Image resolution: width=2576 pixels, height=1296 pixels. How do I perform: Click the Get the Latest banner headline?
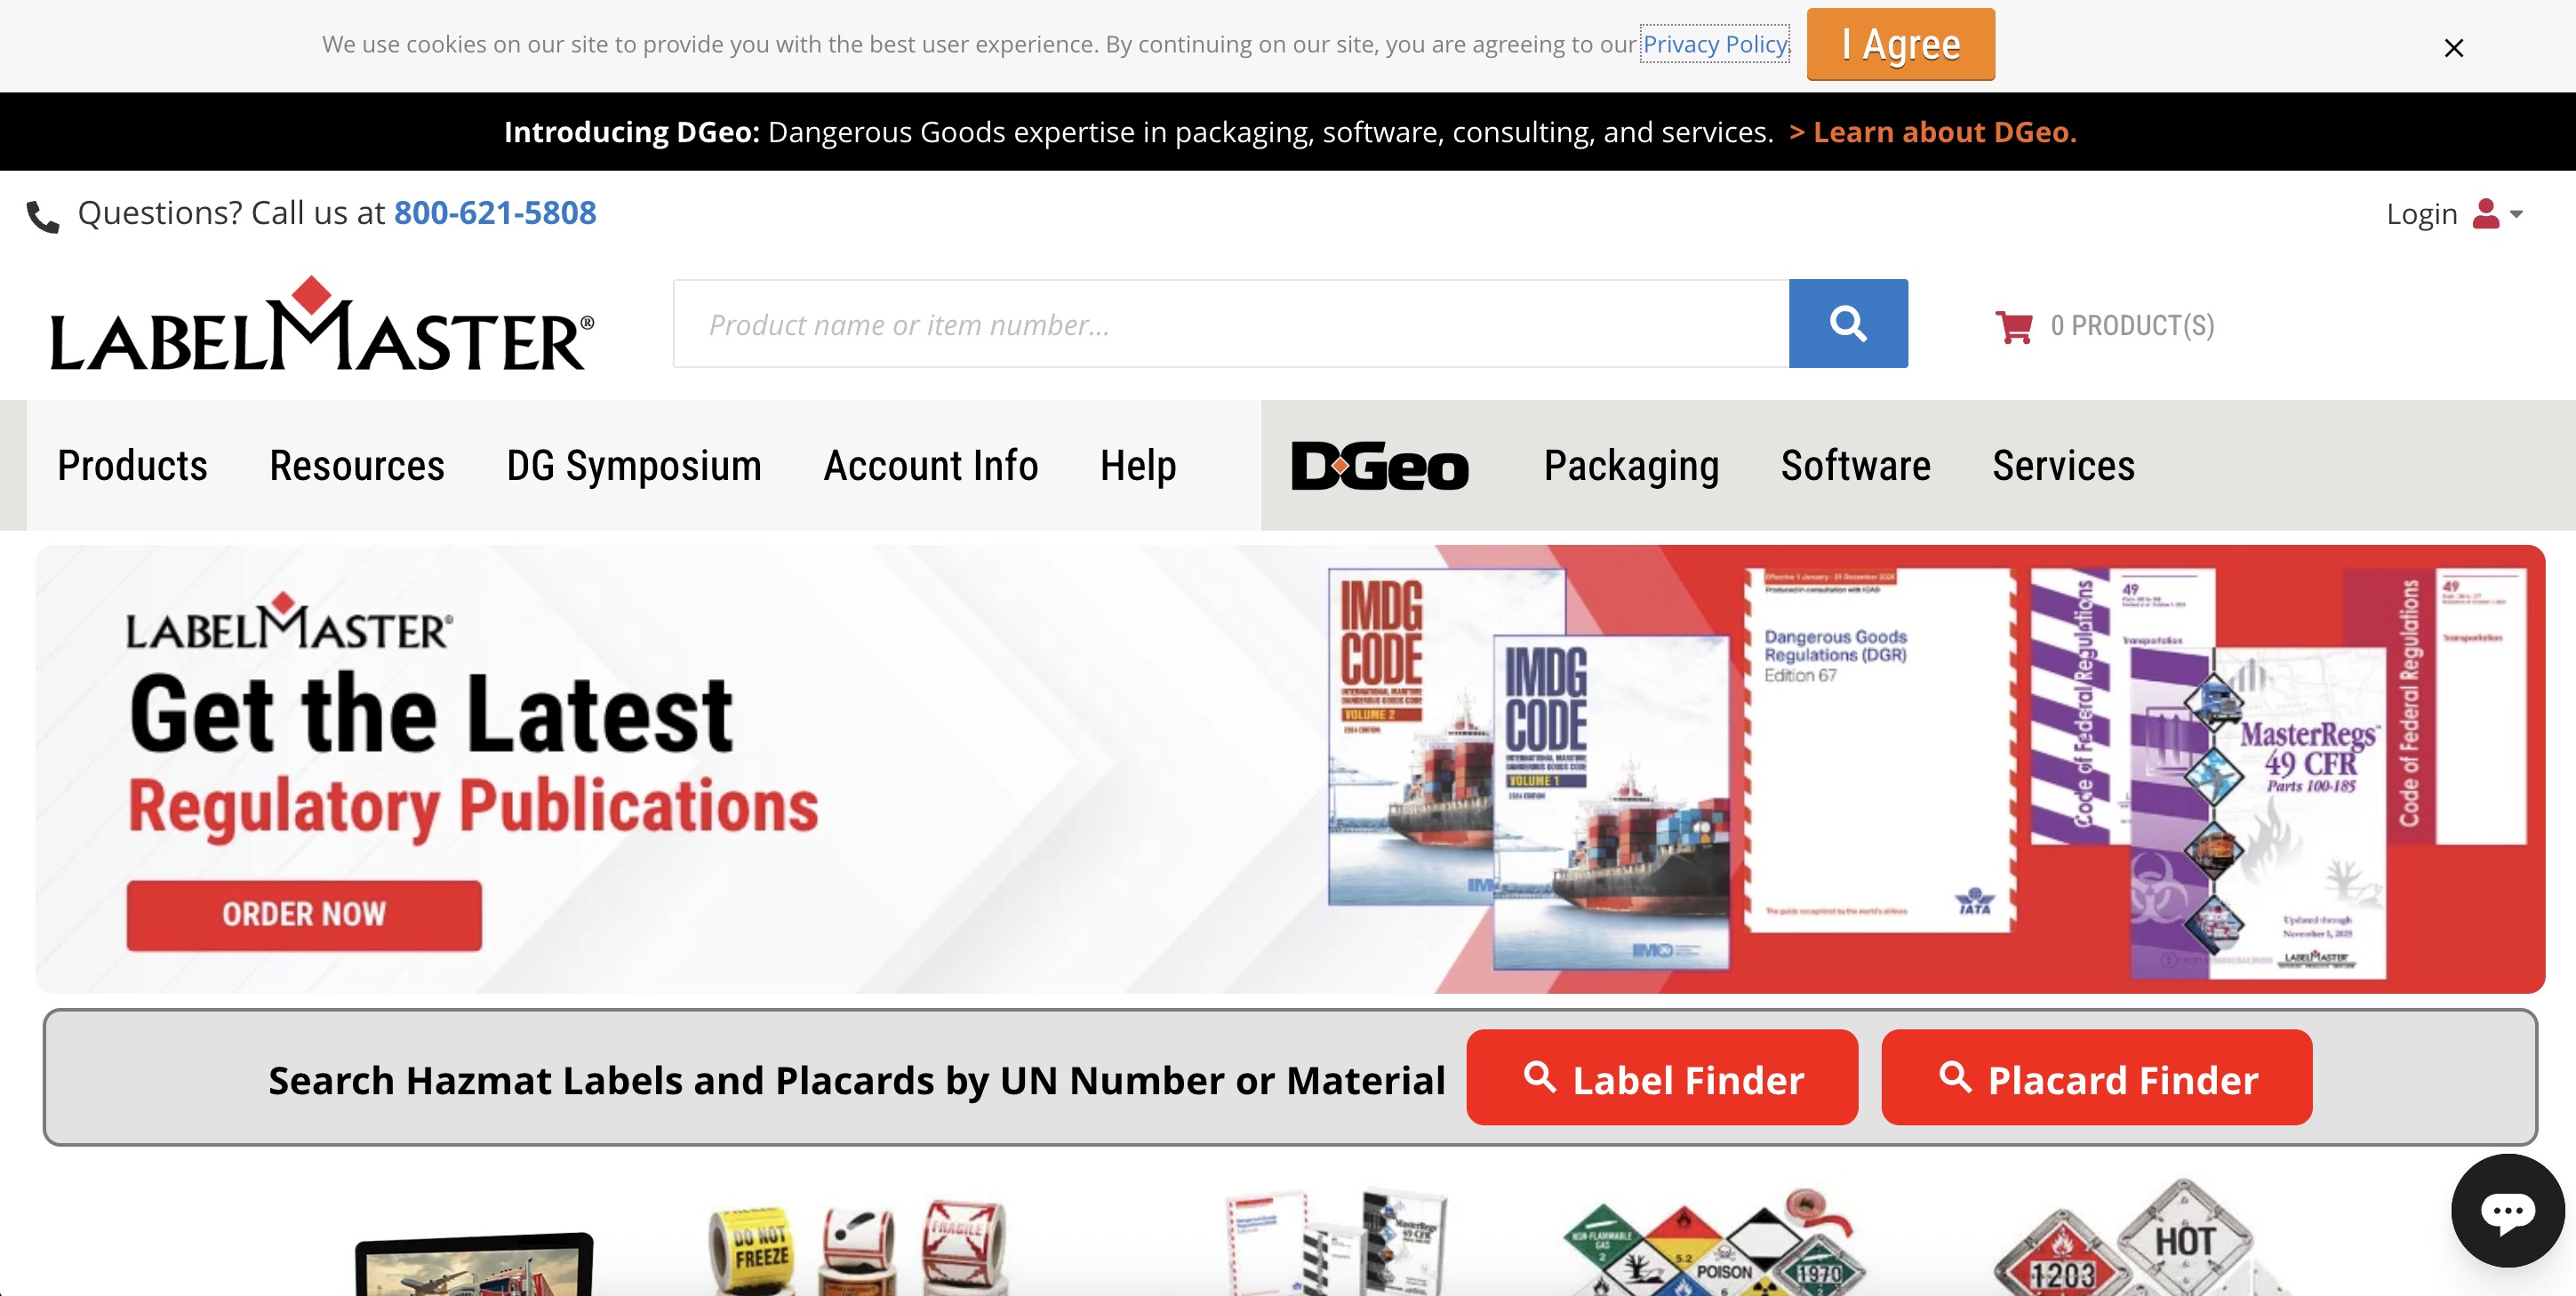pyautogui.click(x=431, y=714)
